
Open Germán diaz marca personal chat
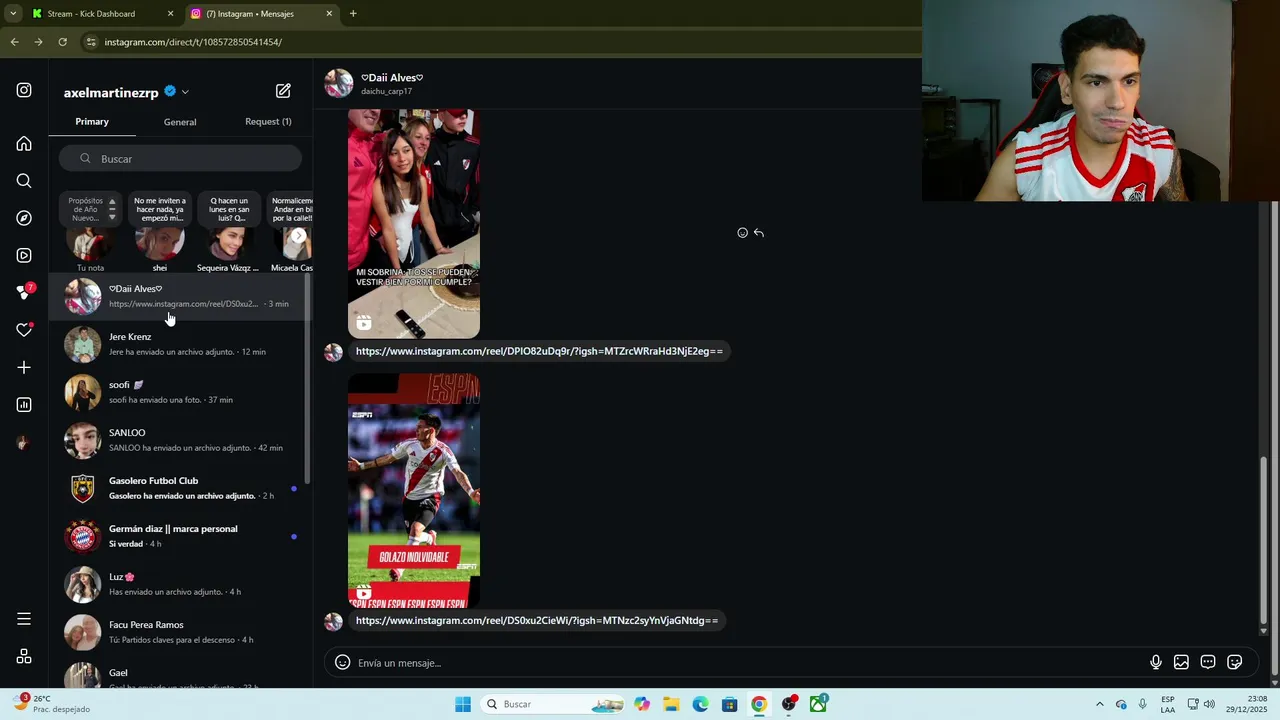[180, 536]
